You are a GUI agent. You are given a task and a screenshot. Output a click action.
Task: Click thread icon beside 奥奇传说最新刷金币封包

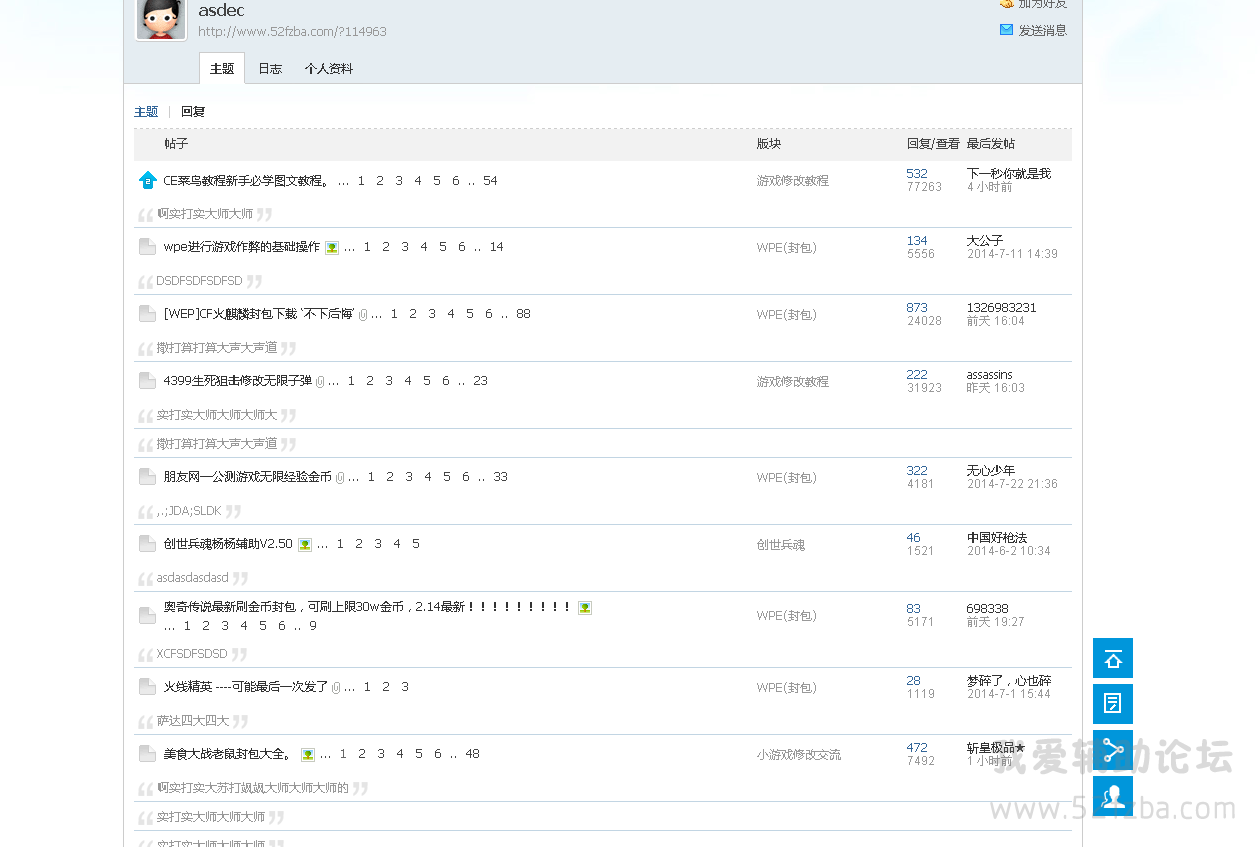(x=147, y=615)
